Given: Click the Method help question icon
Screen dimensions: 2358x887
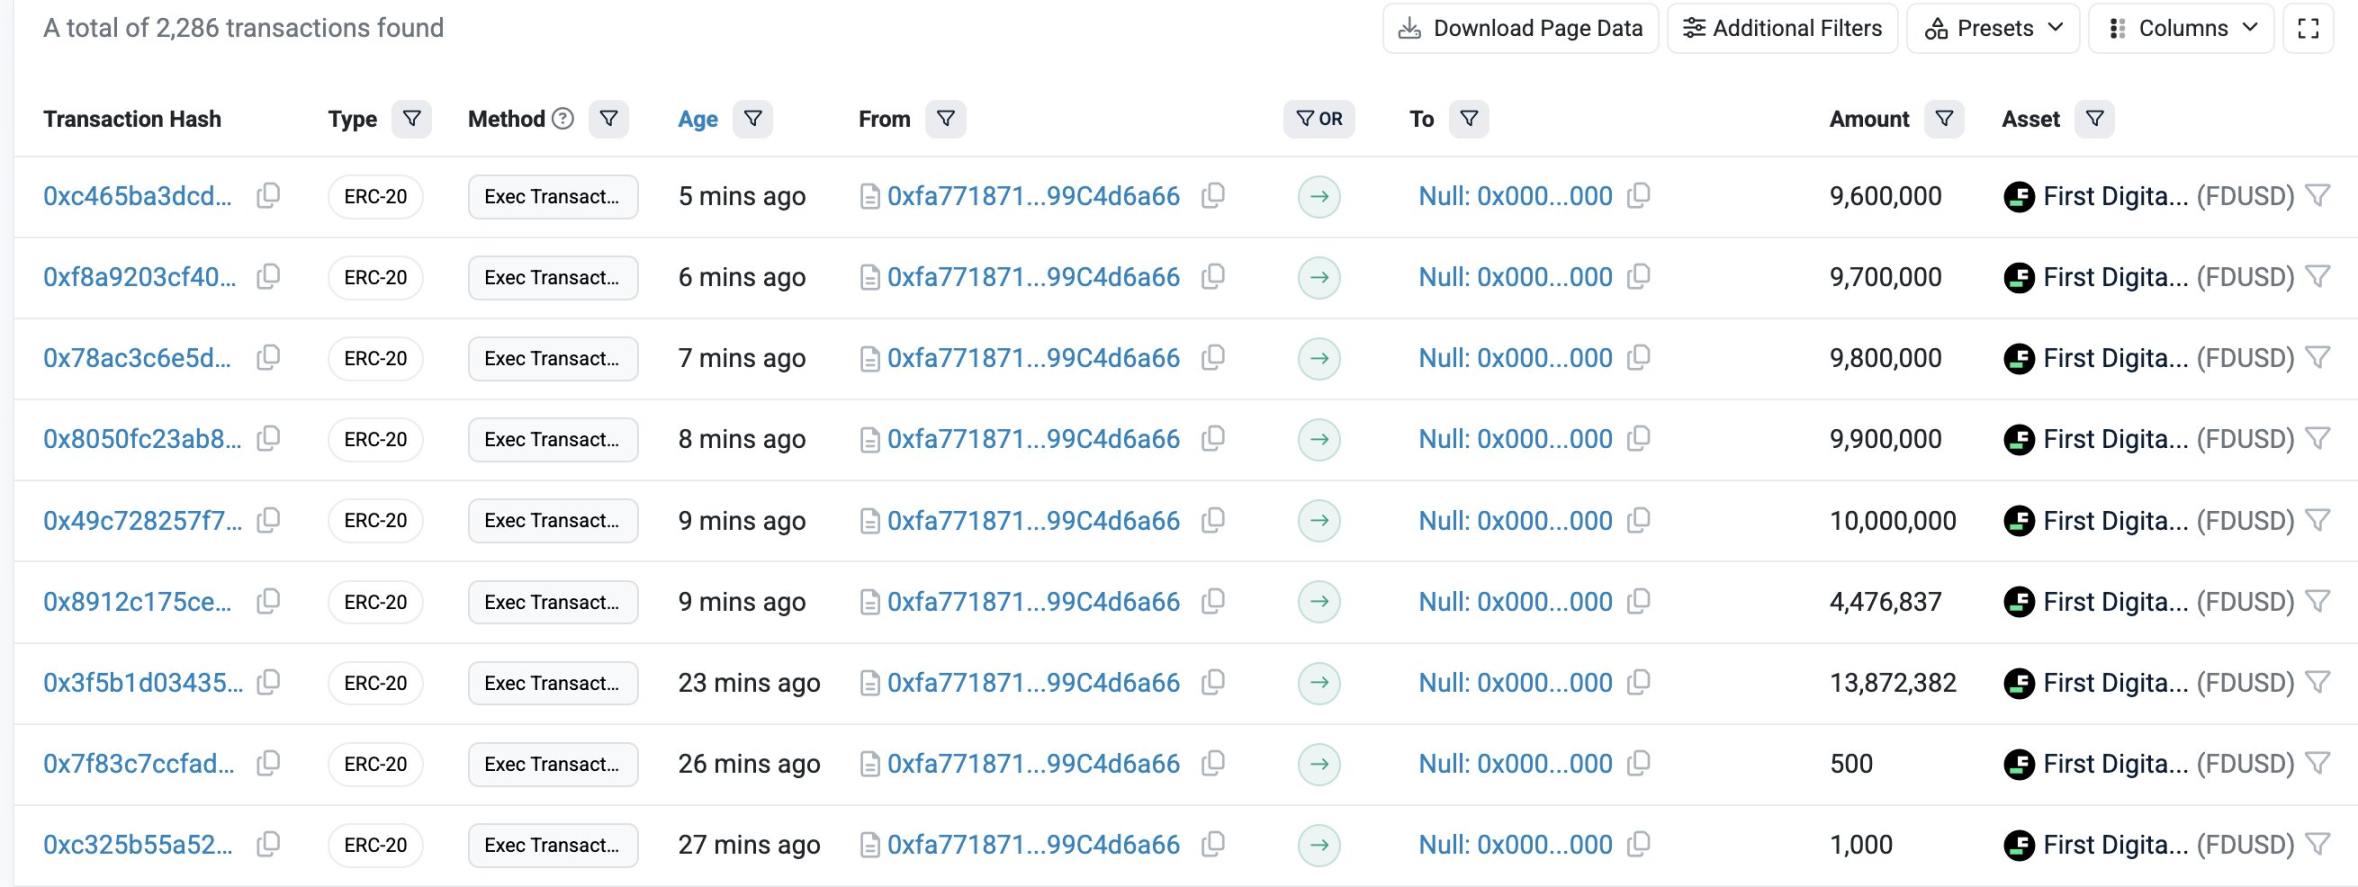Looking at the screenshot, I should [x=563, y=119].
